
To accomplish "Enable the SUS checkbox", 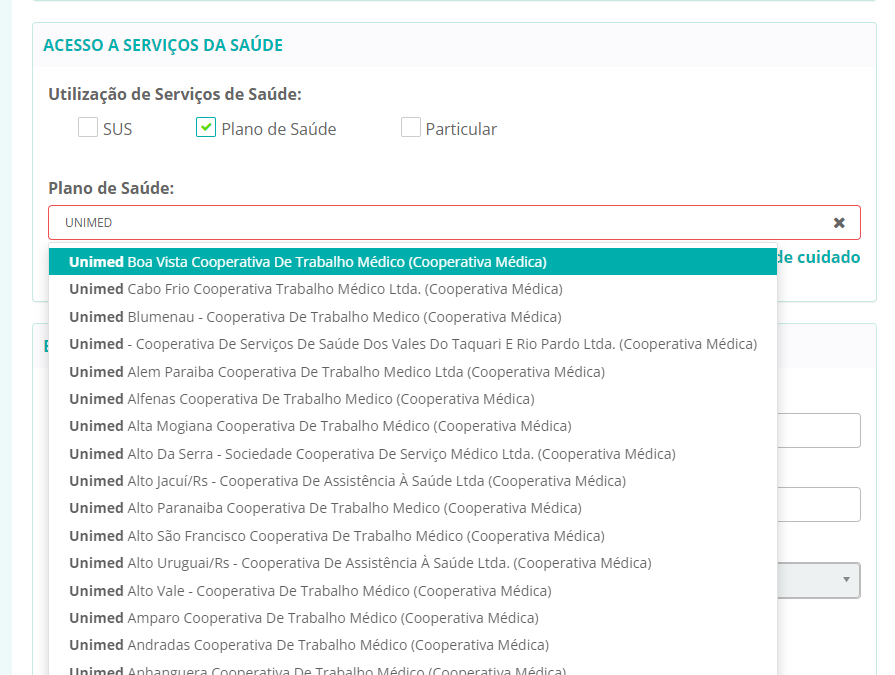I will click(88, 128).
